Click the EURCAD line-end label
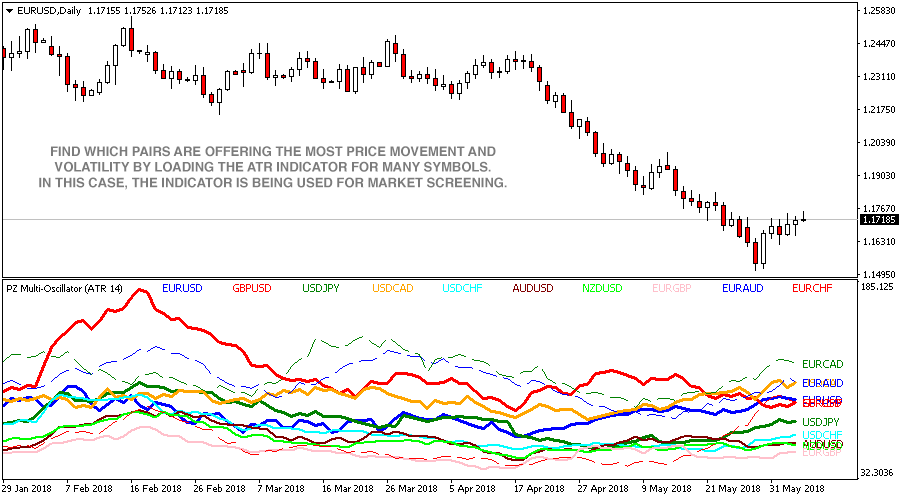 tap(823, 364)
